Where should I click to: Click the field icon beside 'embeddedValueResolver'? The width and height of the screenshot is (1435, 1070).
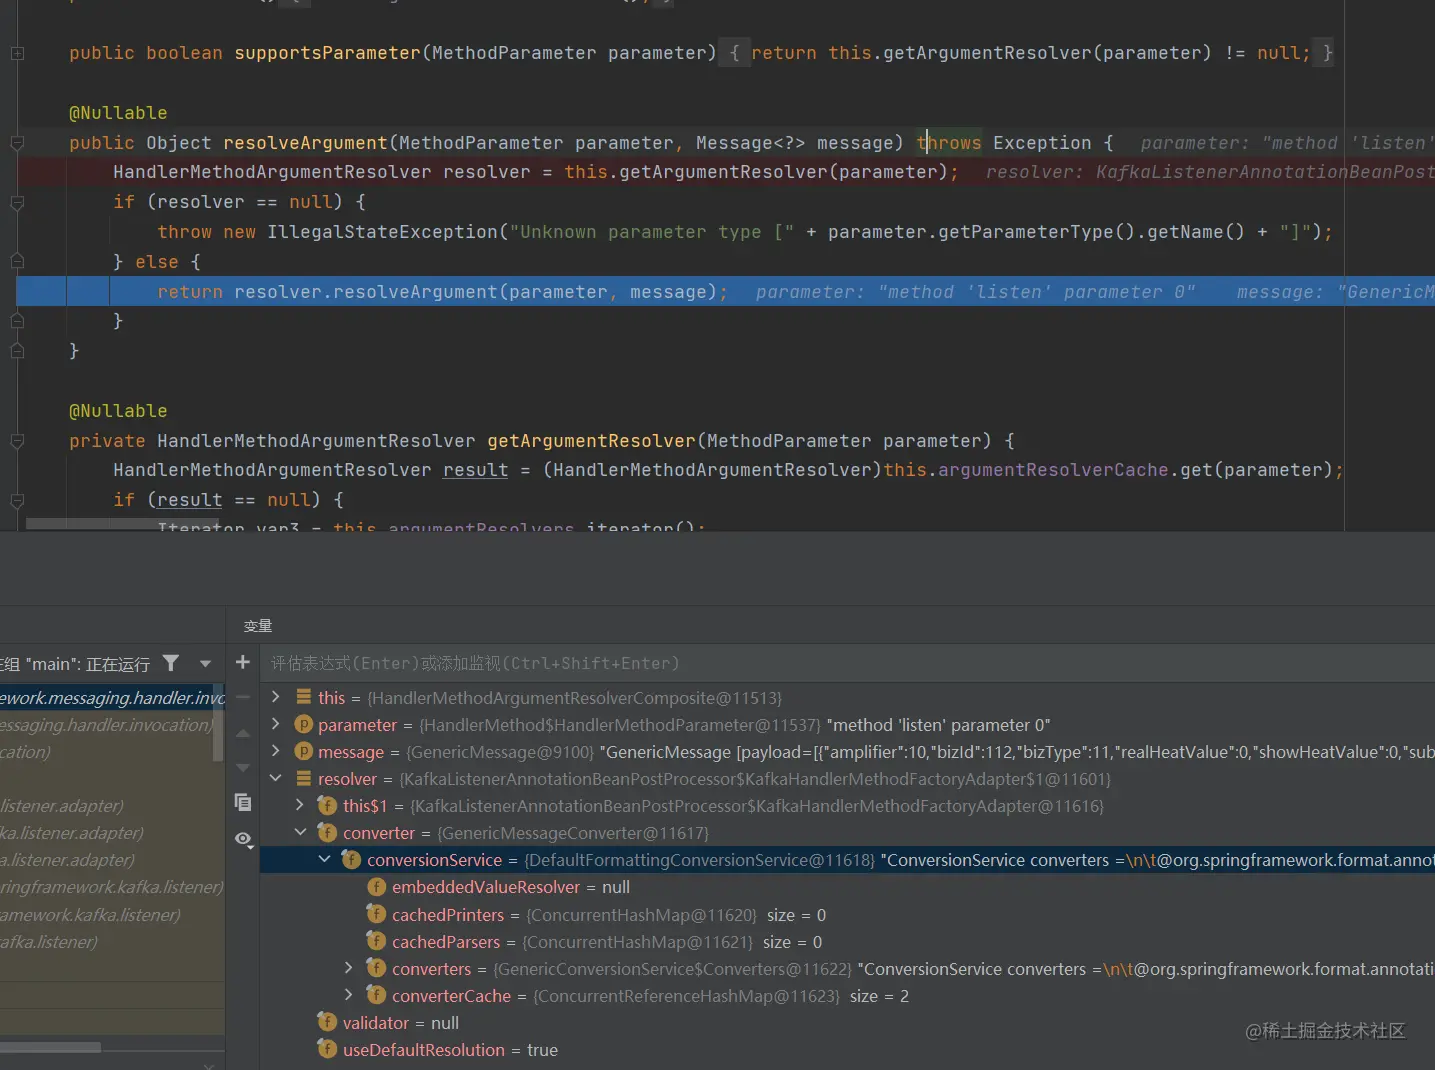[376, 887]
